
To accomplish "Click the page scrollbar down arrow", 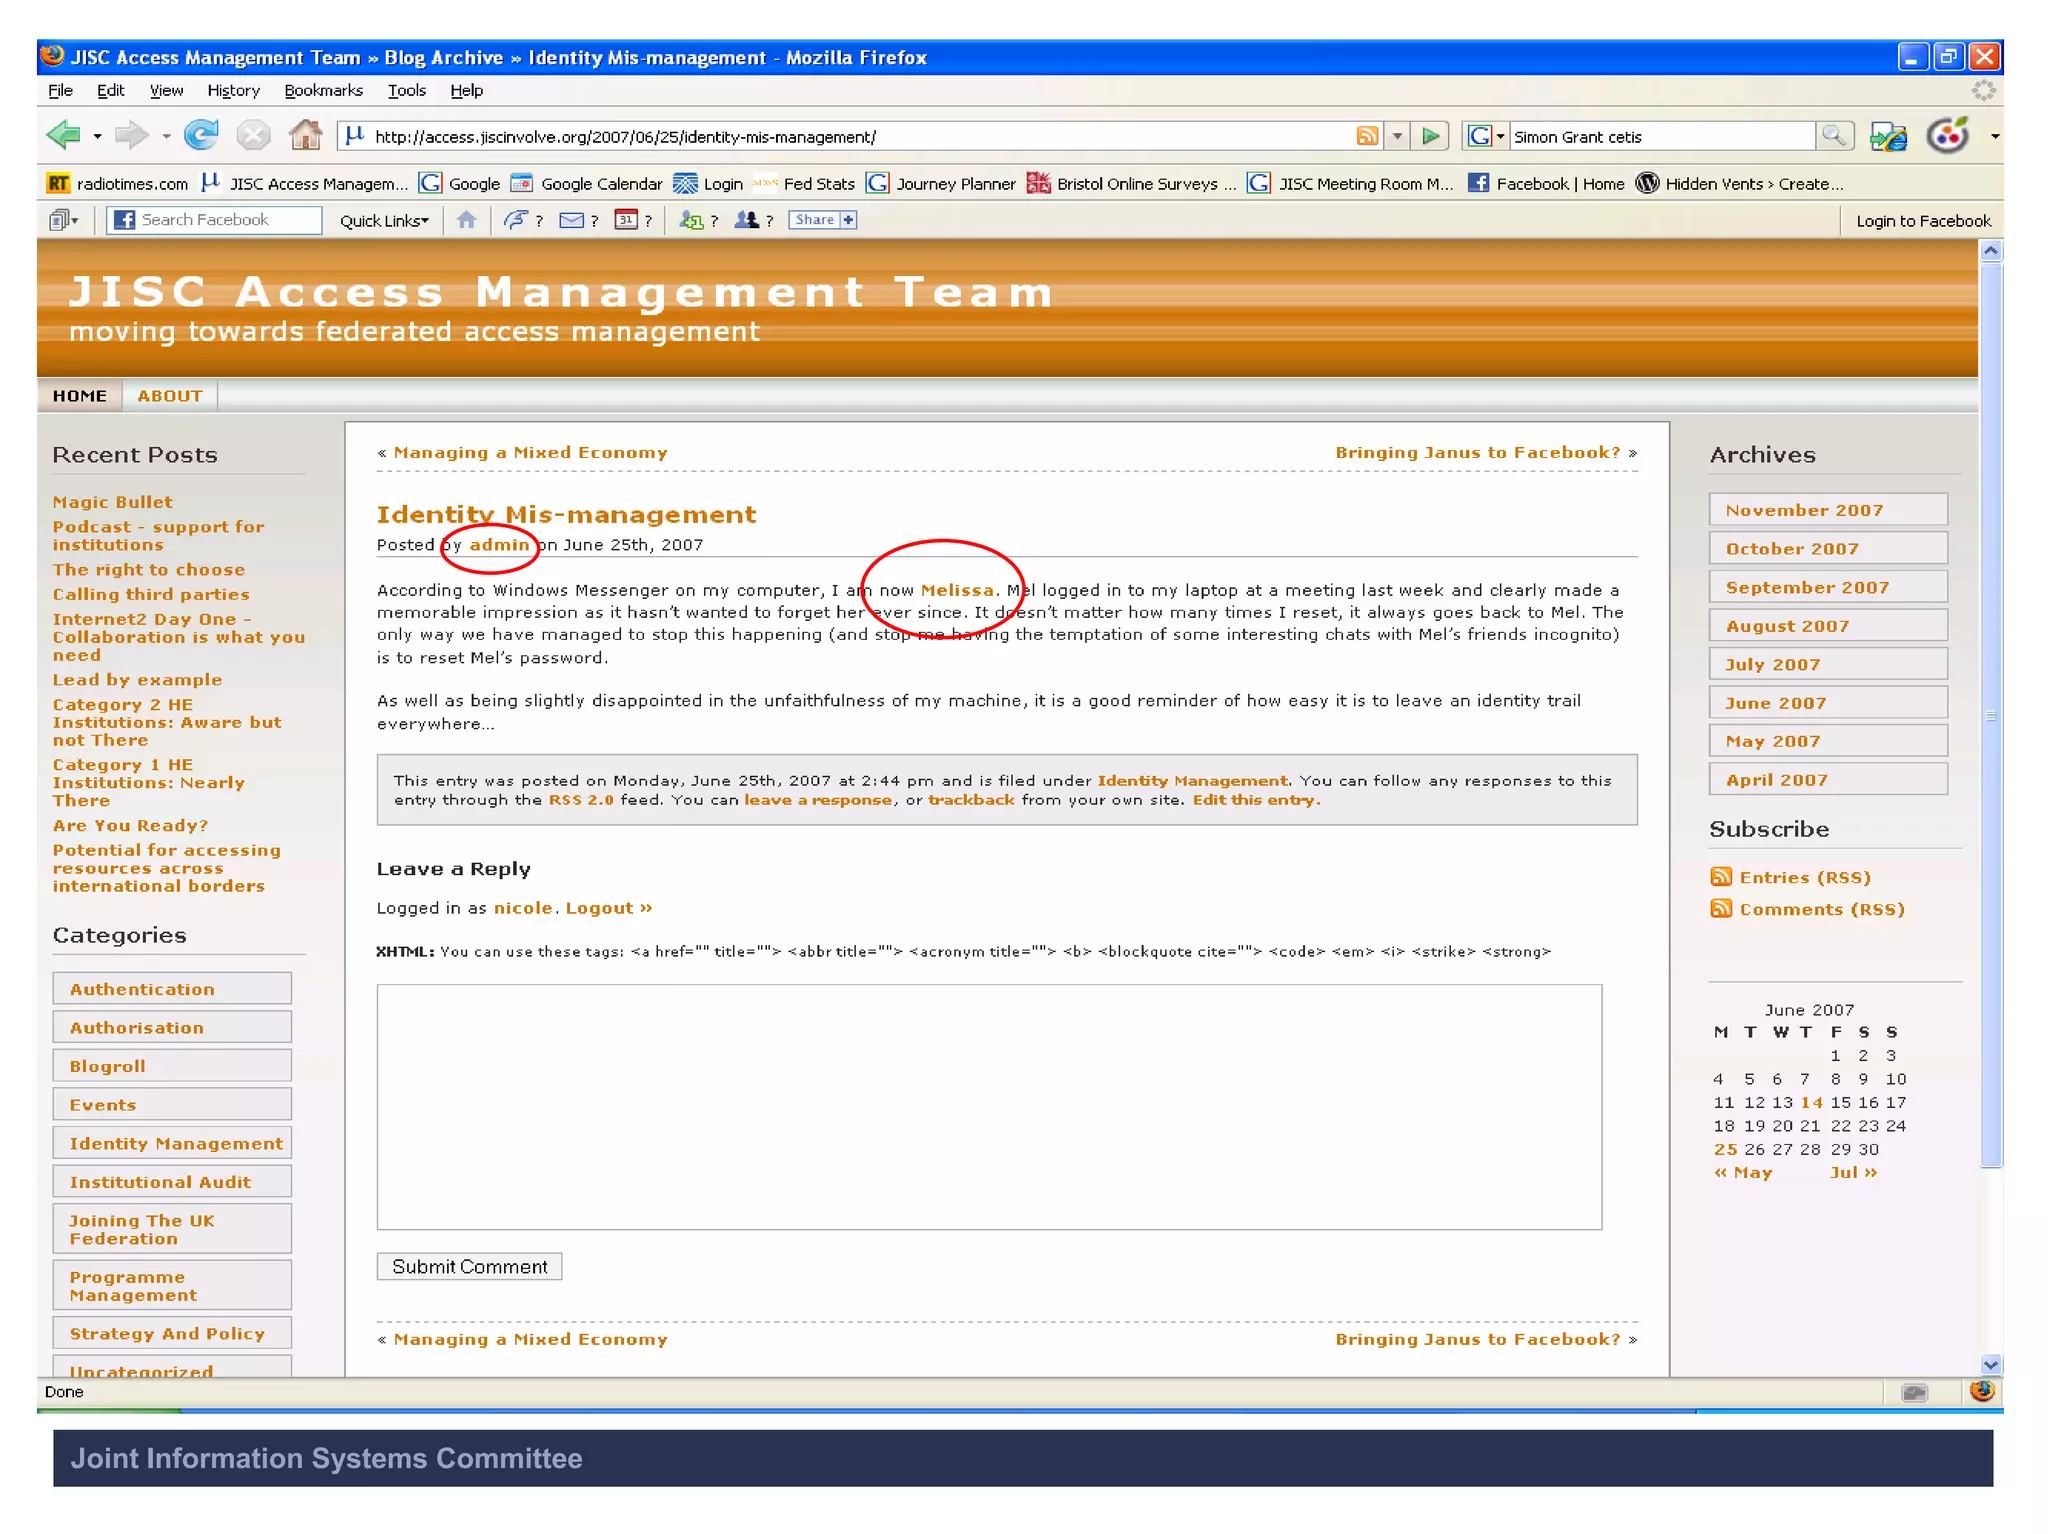I will pos(1990,1365).
